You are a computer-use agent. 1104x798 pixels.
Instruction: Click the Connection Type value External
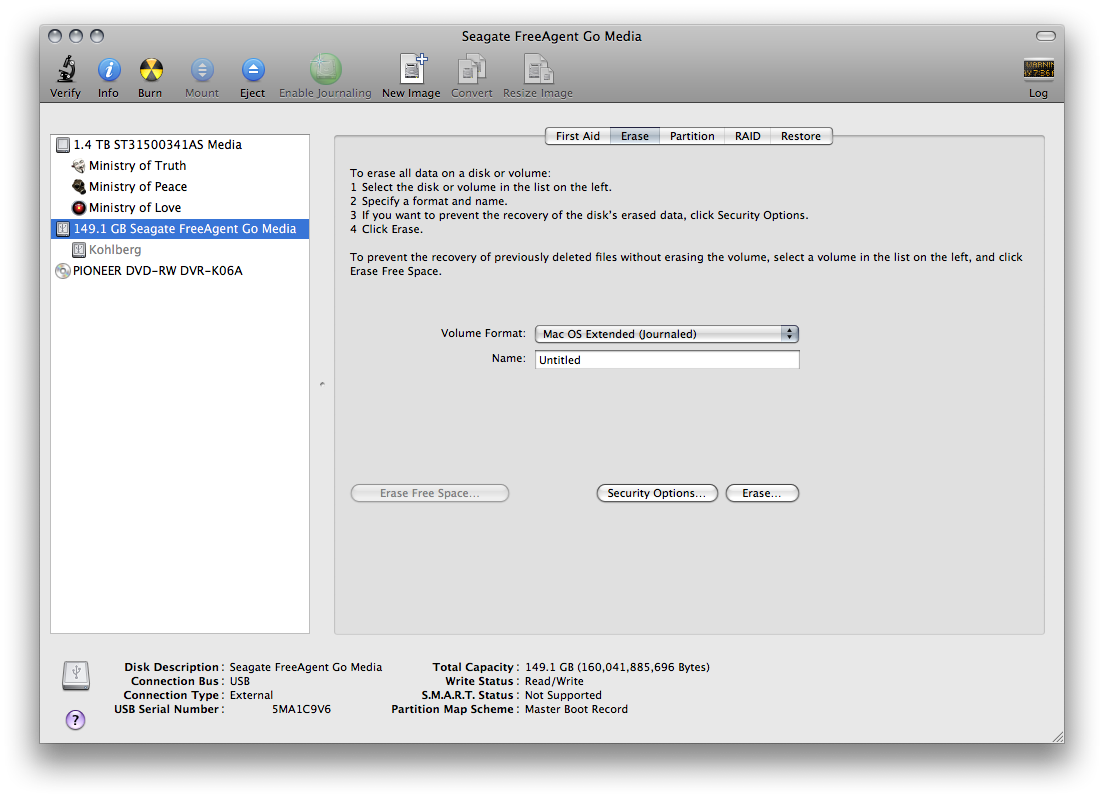point(251,695)
